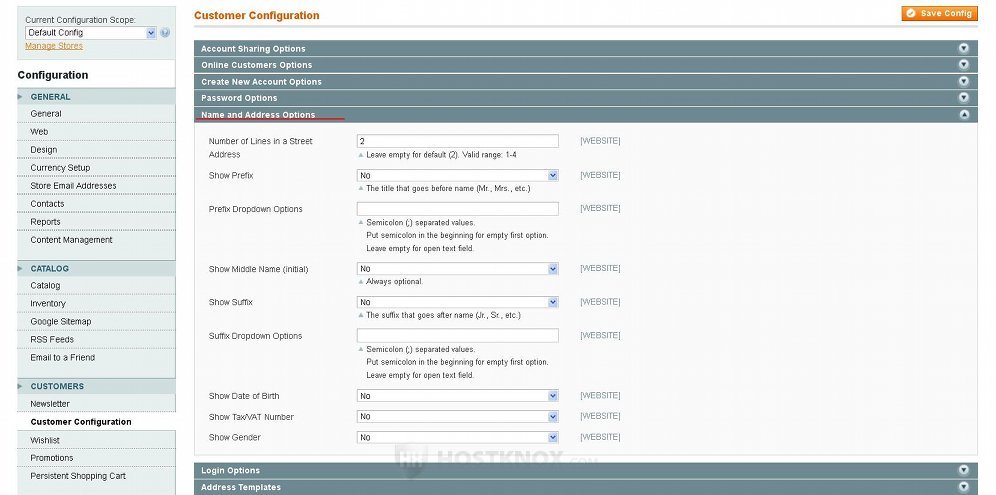Screen dimensions: 996x495
Task: Open the Show Middle Name dropdown
Action: [457, 269]
